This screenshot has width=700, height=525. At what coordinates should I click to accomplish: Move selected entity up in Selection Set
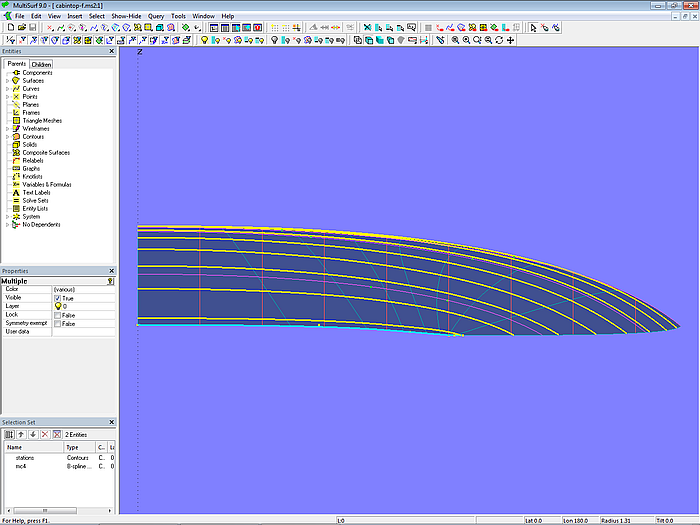[21, 434]
